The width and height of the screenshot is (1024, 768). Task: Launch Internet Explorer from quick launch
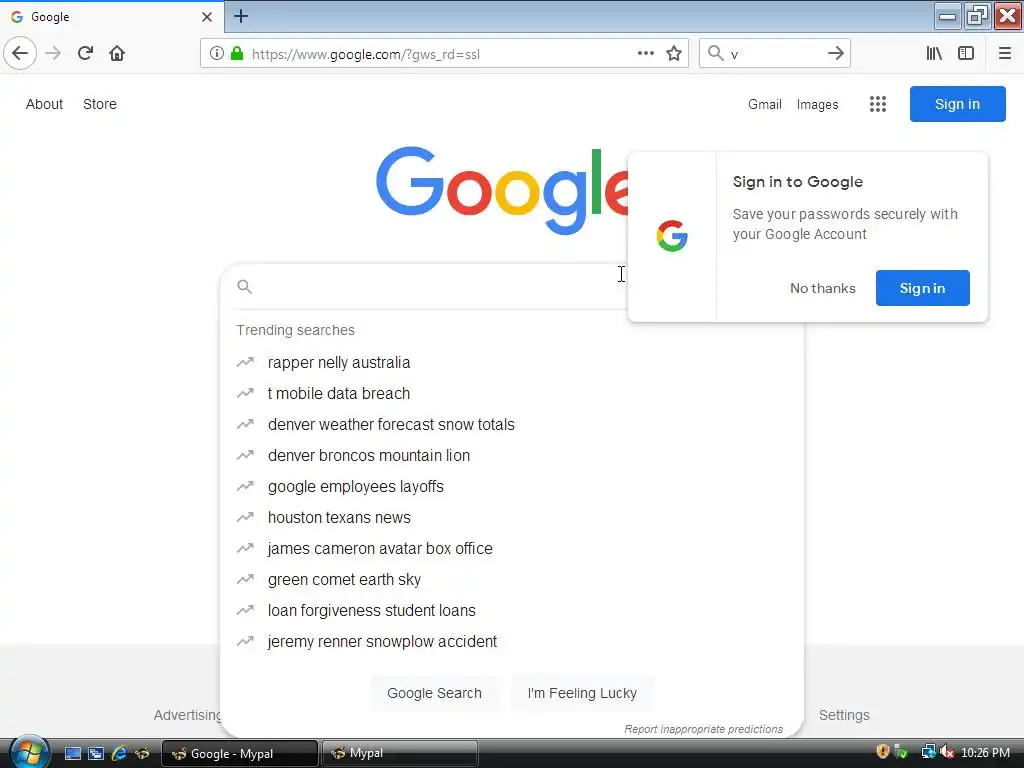[119, 754]
